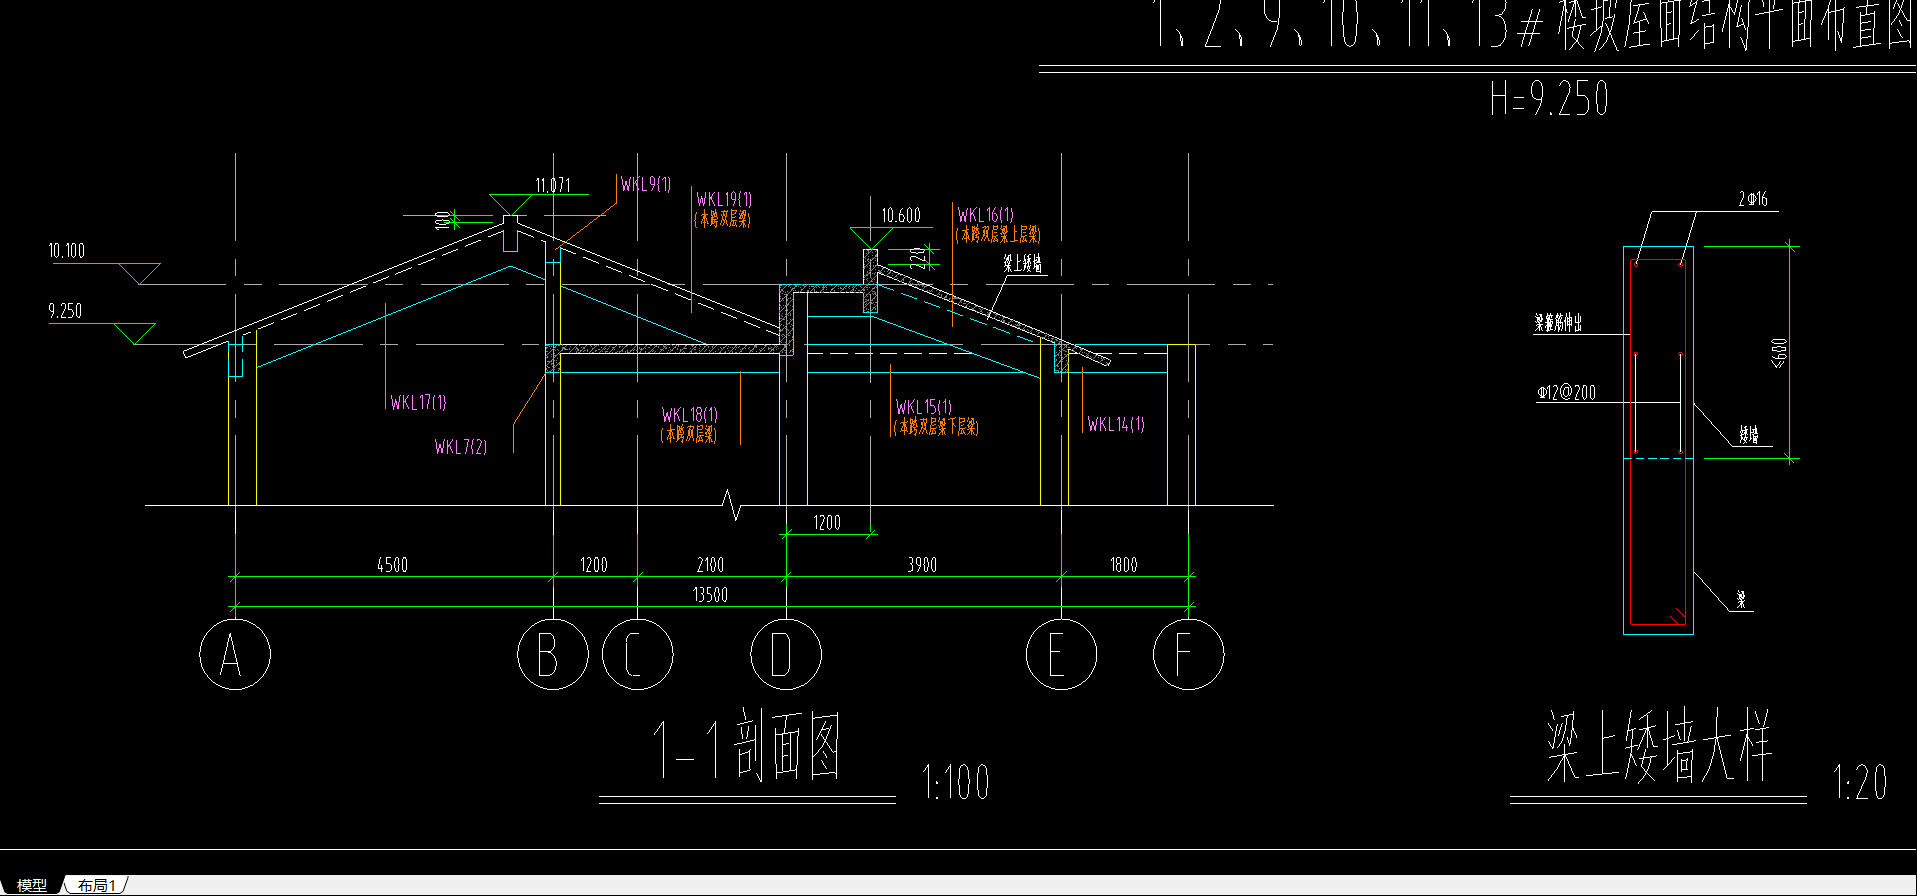Click the (本跨双层梁) note under WKL19(1)
1917x896 pixels.
pyautogui.click(x=723, y=218)
